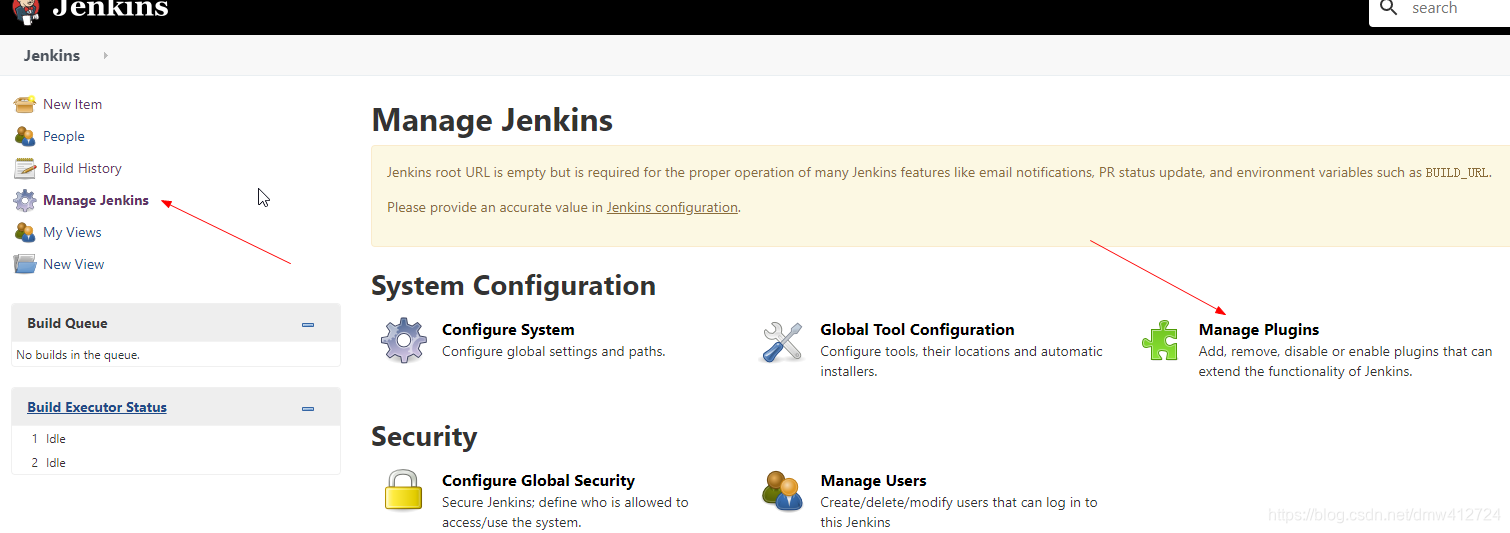This screenshot has height=533, width=1510.
Task: Click the 'Manage Jenkins' page heading
Action: (492, 121)
